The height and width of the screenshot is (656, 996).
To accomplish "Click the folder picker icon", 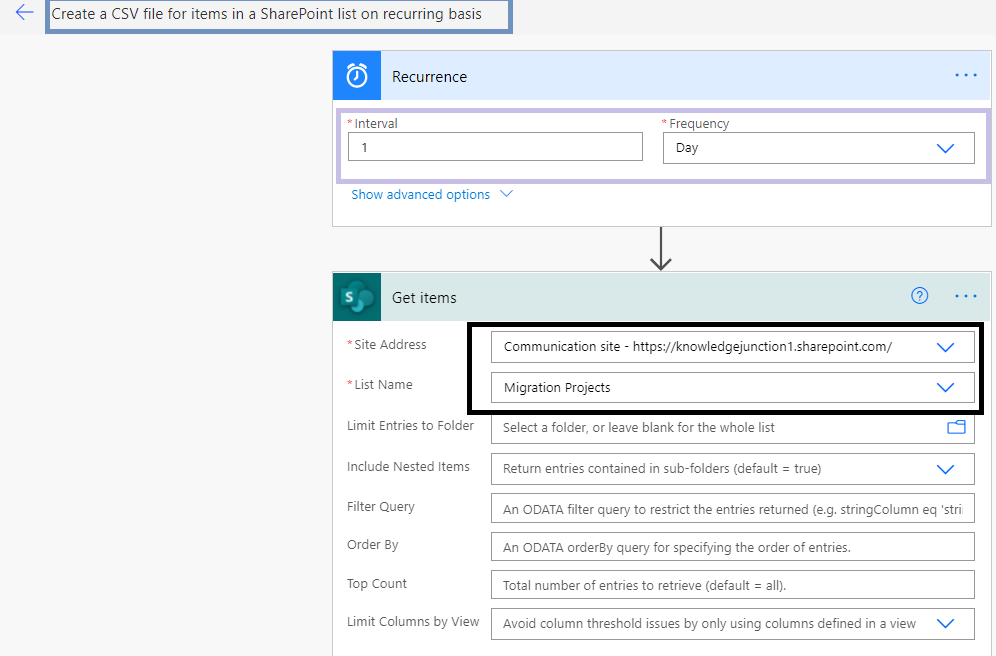I will (956, 427).
